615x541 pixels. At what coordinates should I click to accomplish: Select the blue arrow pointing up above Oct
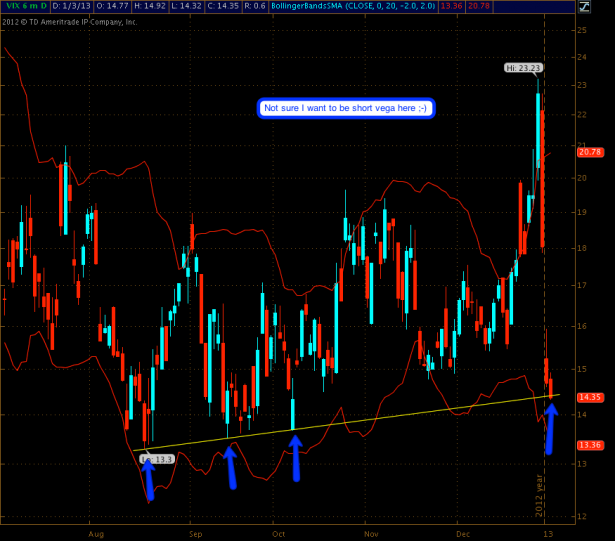295,464
